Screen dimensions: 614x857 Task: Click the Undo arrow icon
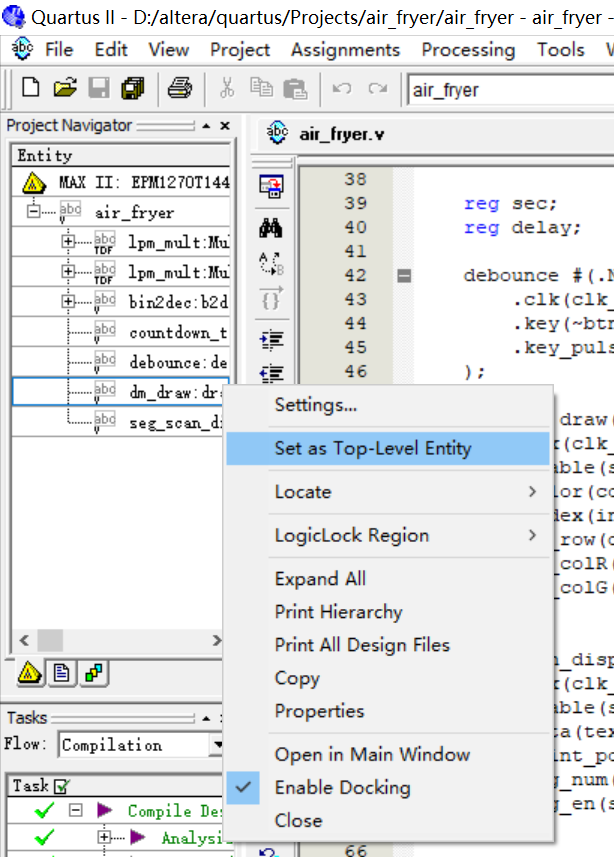point(342,88)
